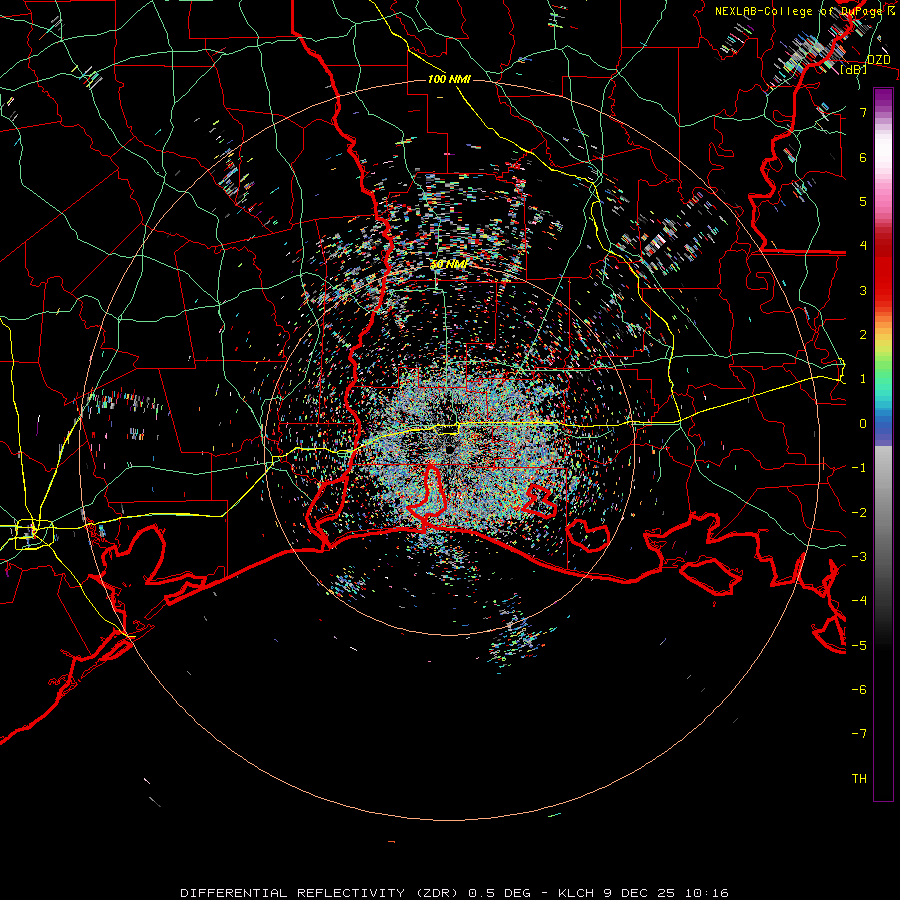Click the 1 value on color scale
The height and width of the screenshot is (900, 900).
pyautogui.click(x=863, y=379)
